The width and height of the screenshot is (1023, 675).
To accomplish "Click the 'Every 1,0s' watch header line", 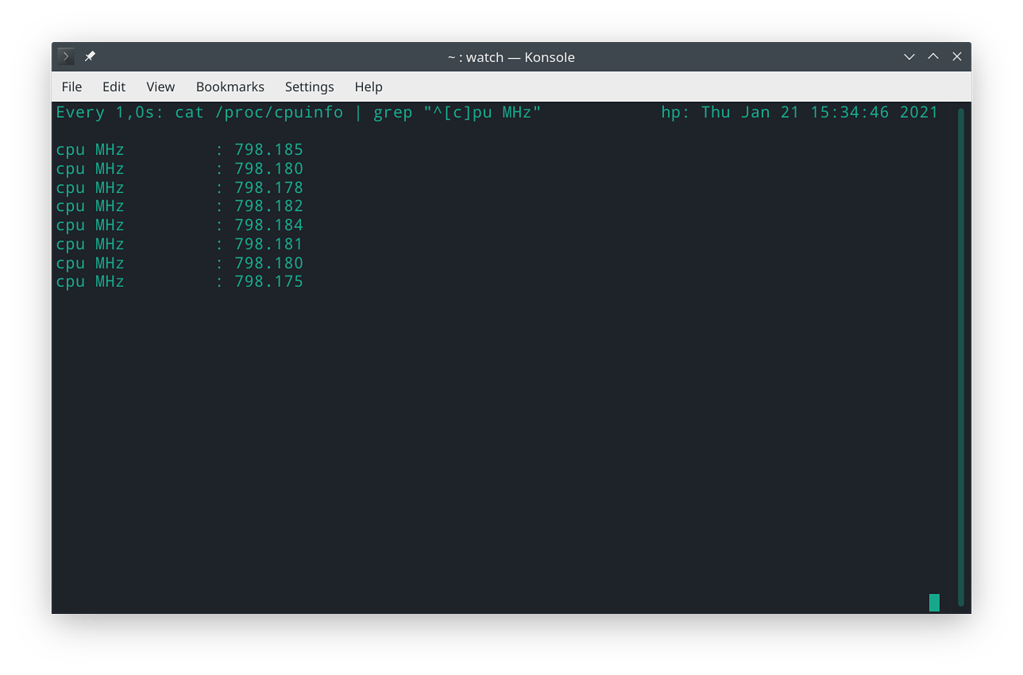I will pyautogui.click(x=110, y=112).
